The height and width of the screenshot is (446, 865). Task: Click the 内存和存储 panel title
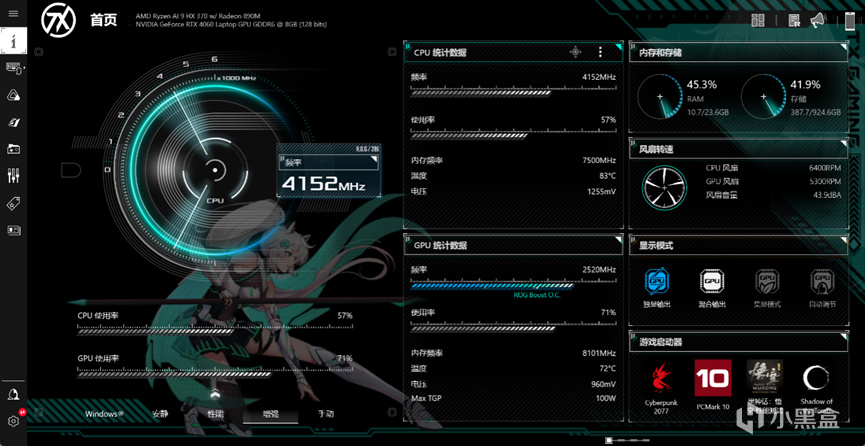(660, 53)
